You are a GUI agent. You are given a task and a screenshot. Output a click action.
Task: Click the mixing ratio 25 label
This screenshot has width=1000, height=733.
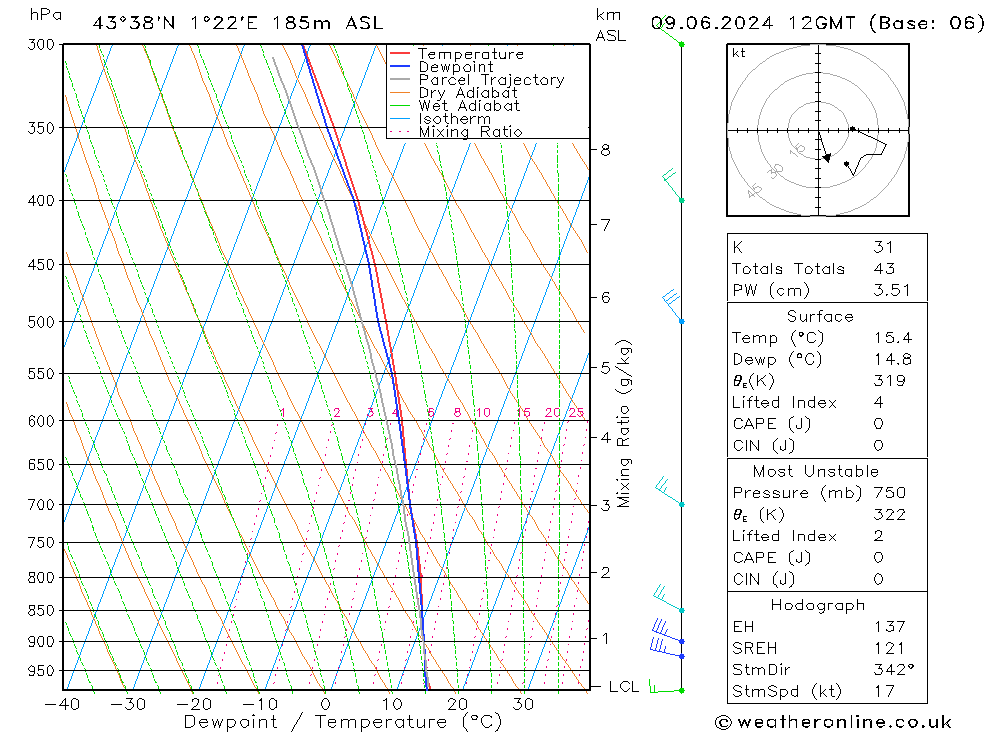tap(577, 413)
